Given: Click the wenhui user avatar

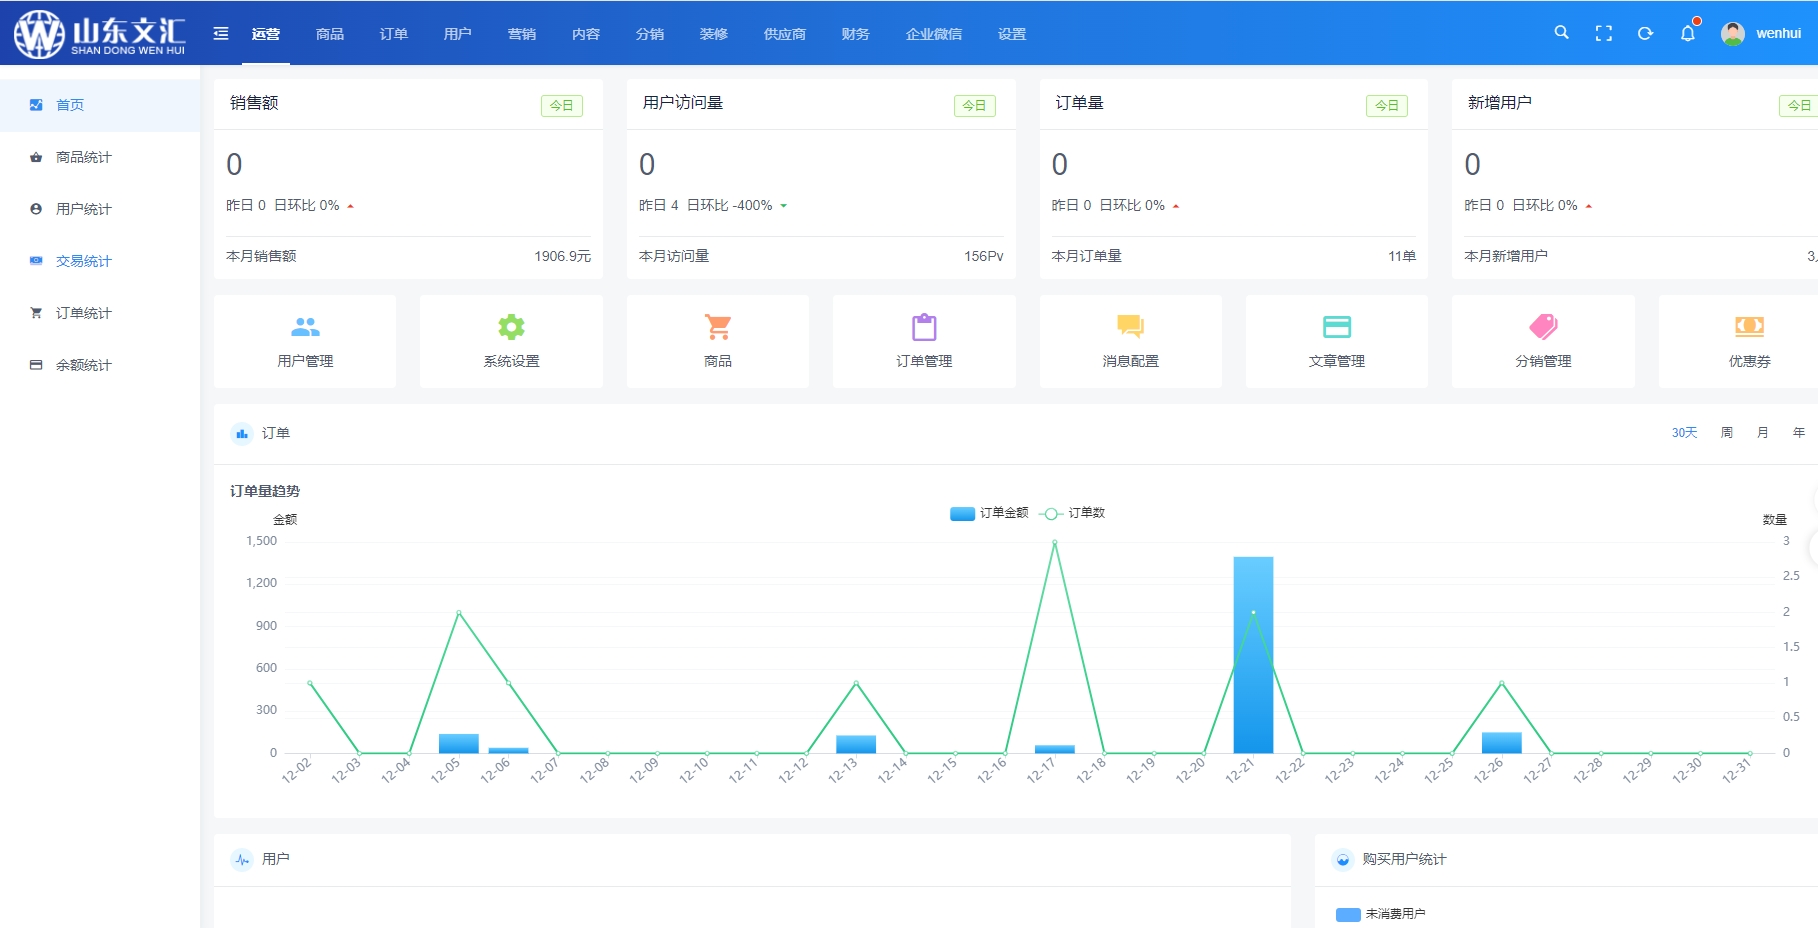Looking at the screenshot, I should (1733, 33).
